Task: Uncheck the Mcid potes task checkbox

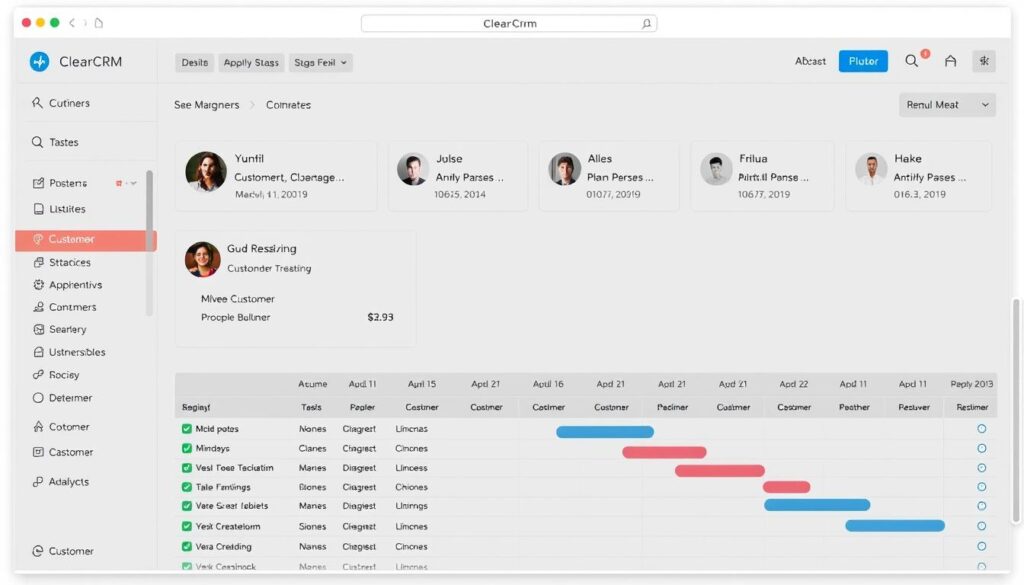Action: [186, 429]
